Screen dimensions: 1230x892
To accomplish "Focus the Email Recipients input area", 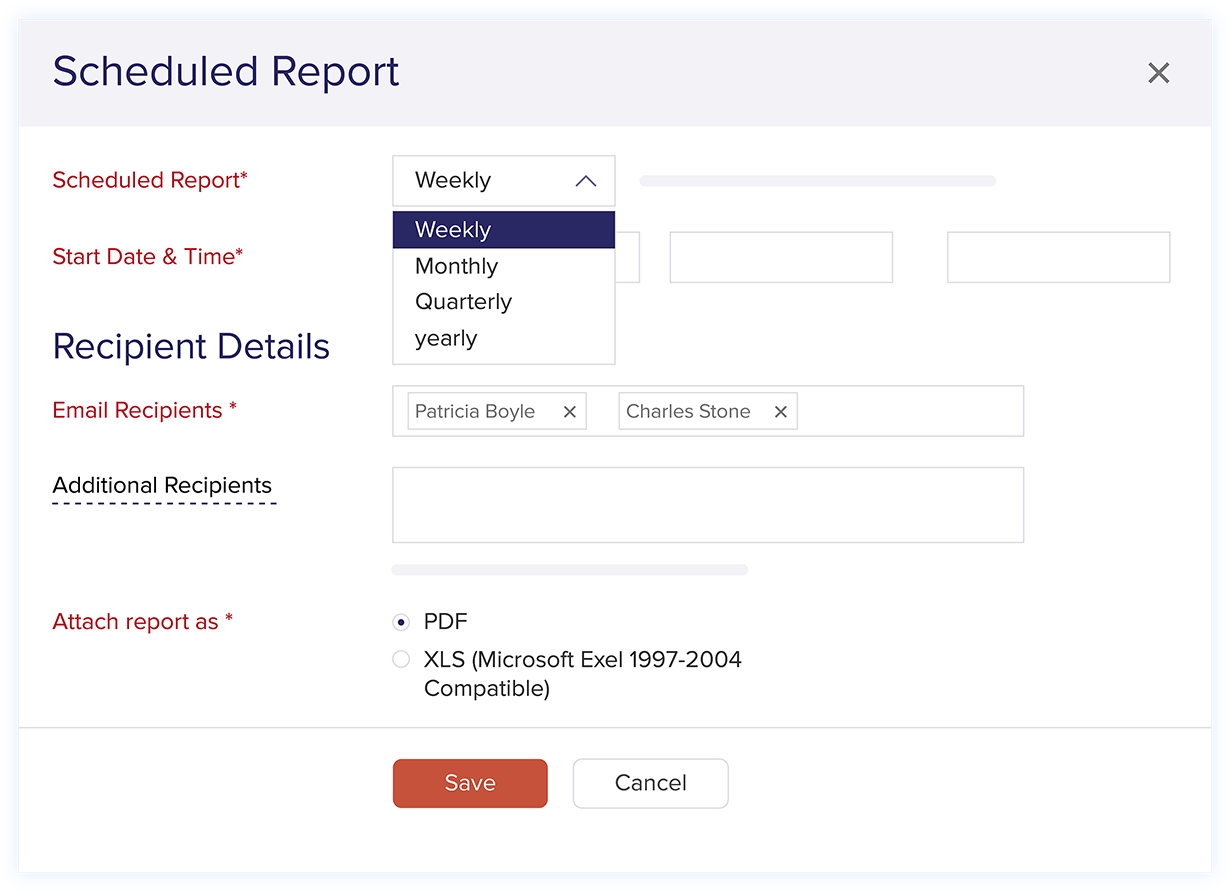I will (910, 411).
